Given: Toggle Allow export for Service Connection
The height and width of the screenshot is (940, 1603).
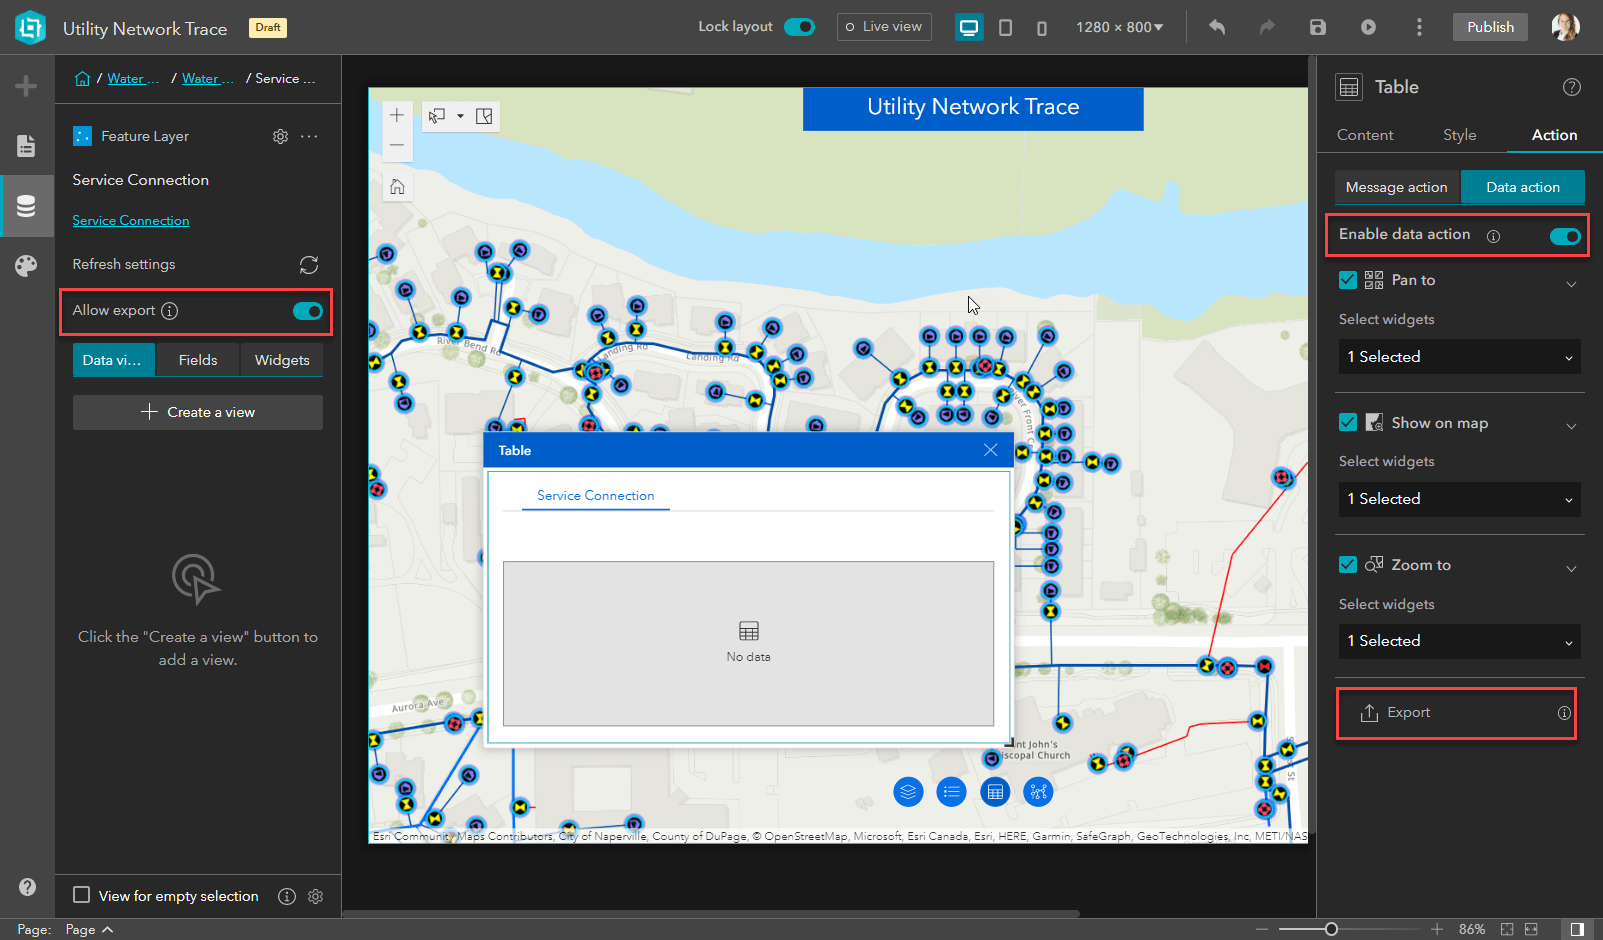Looking at the screenshot, I should coord(306,310).
